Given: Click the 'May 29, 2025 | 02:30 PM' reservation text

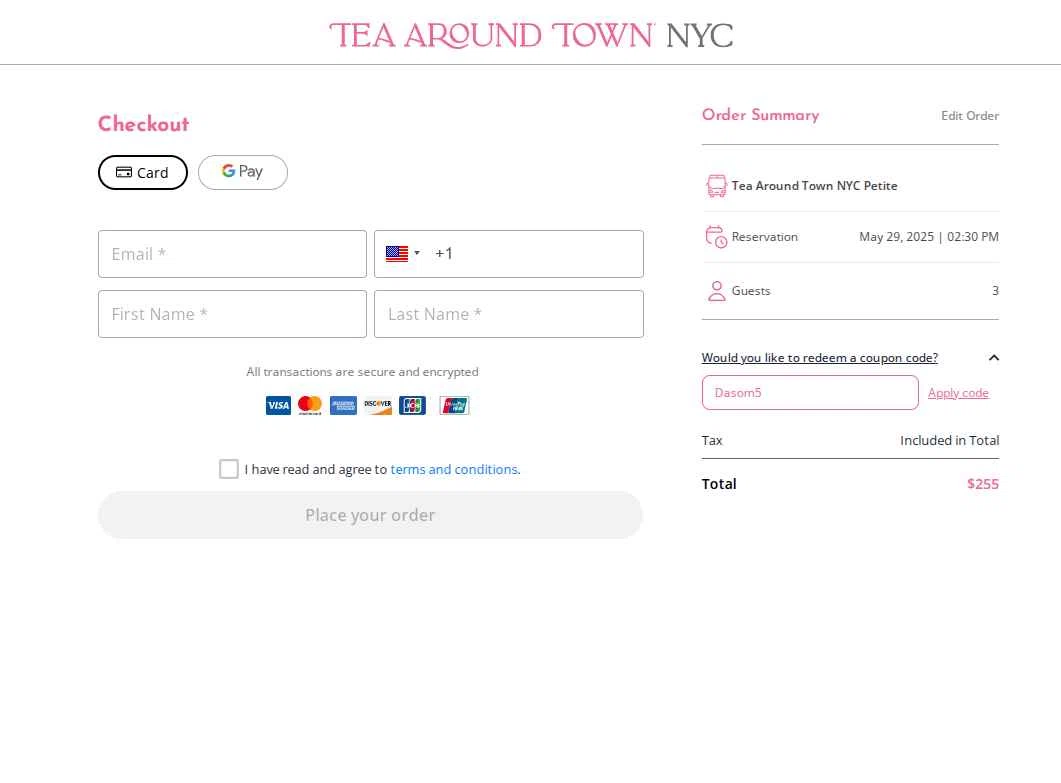Looking at the screenshot, I should pos(928,237).
